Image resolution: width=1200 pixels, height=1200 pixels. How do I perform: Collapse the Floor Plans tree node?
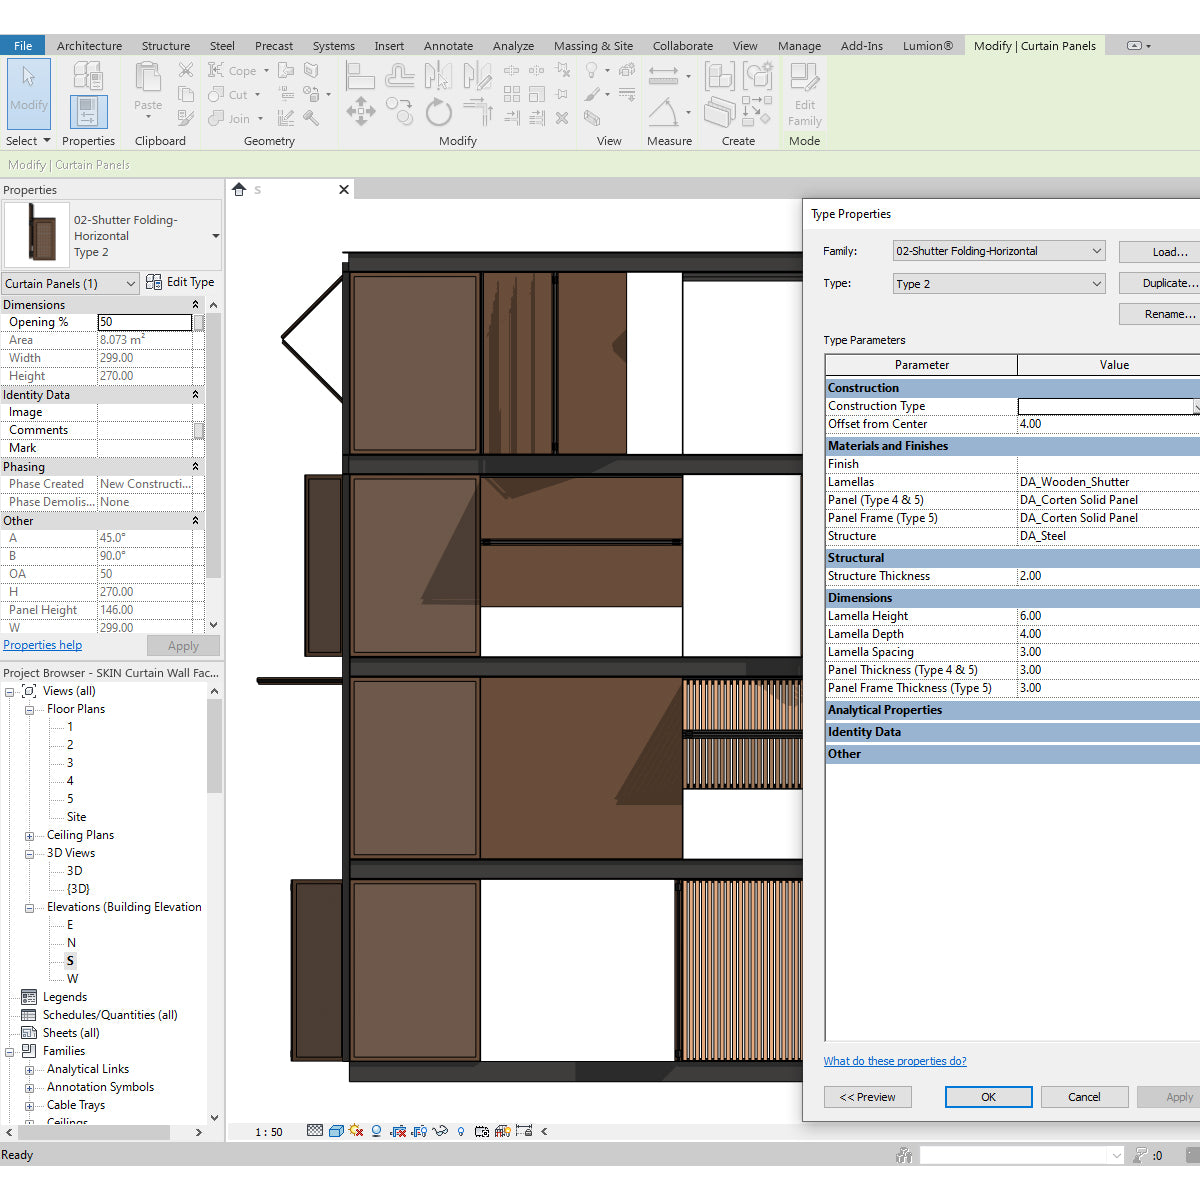(x=29, y=709)
